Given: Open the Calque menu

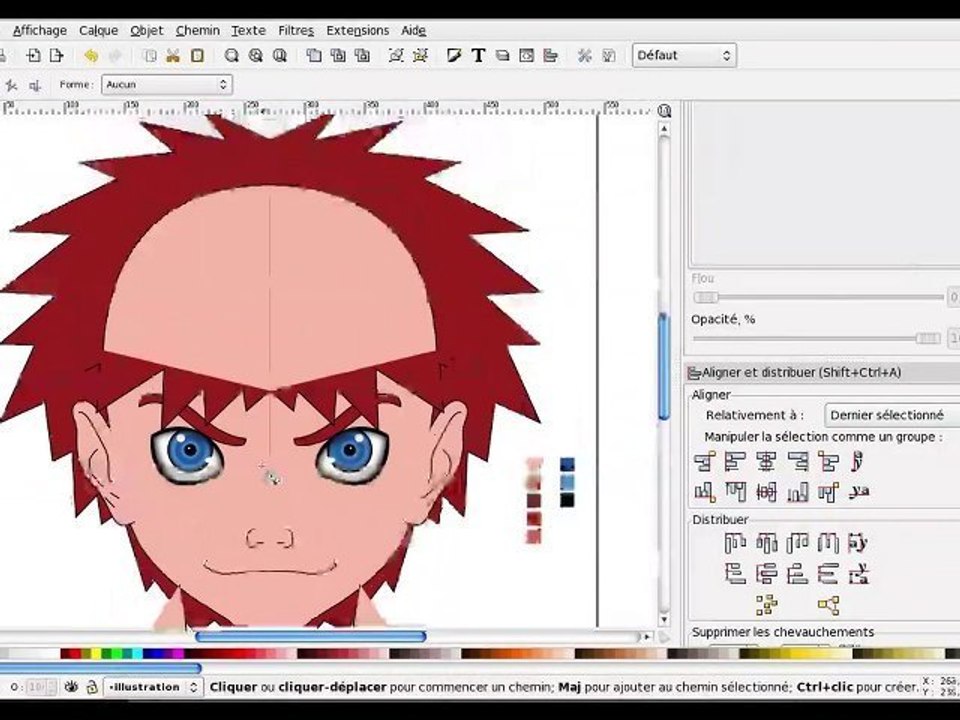Looking at the screenshot, I should tap(99, 30).
